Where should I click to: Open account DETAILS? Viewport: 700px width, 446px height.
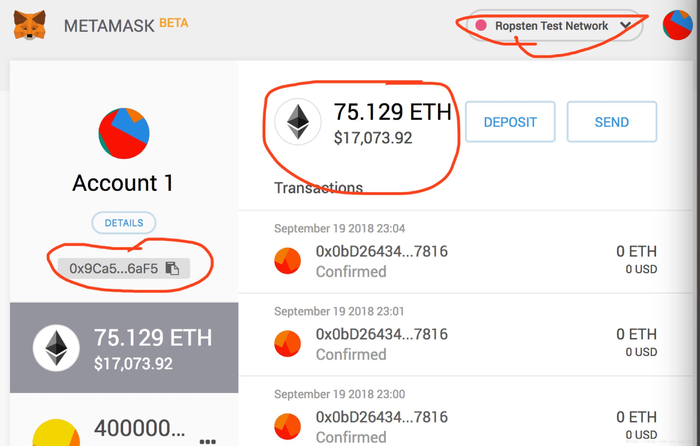click(124, 223)
